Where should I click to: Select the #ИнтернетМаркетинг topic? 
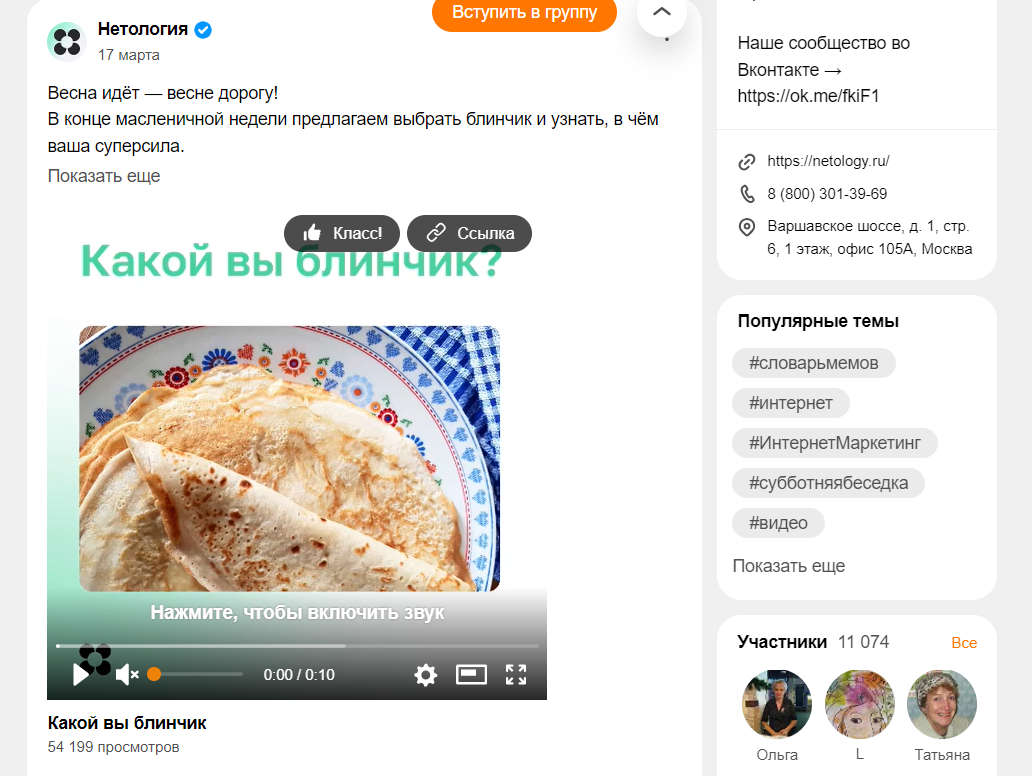[x=835, y=443]
